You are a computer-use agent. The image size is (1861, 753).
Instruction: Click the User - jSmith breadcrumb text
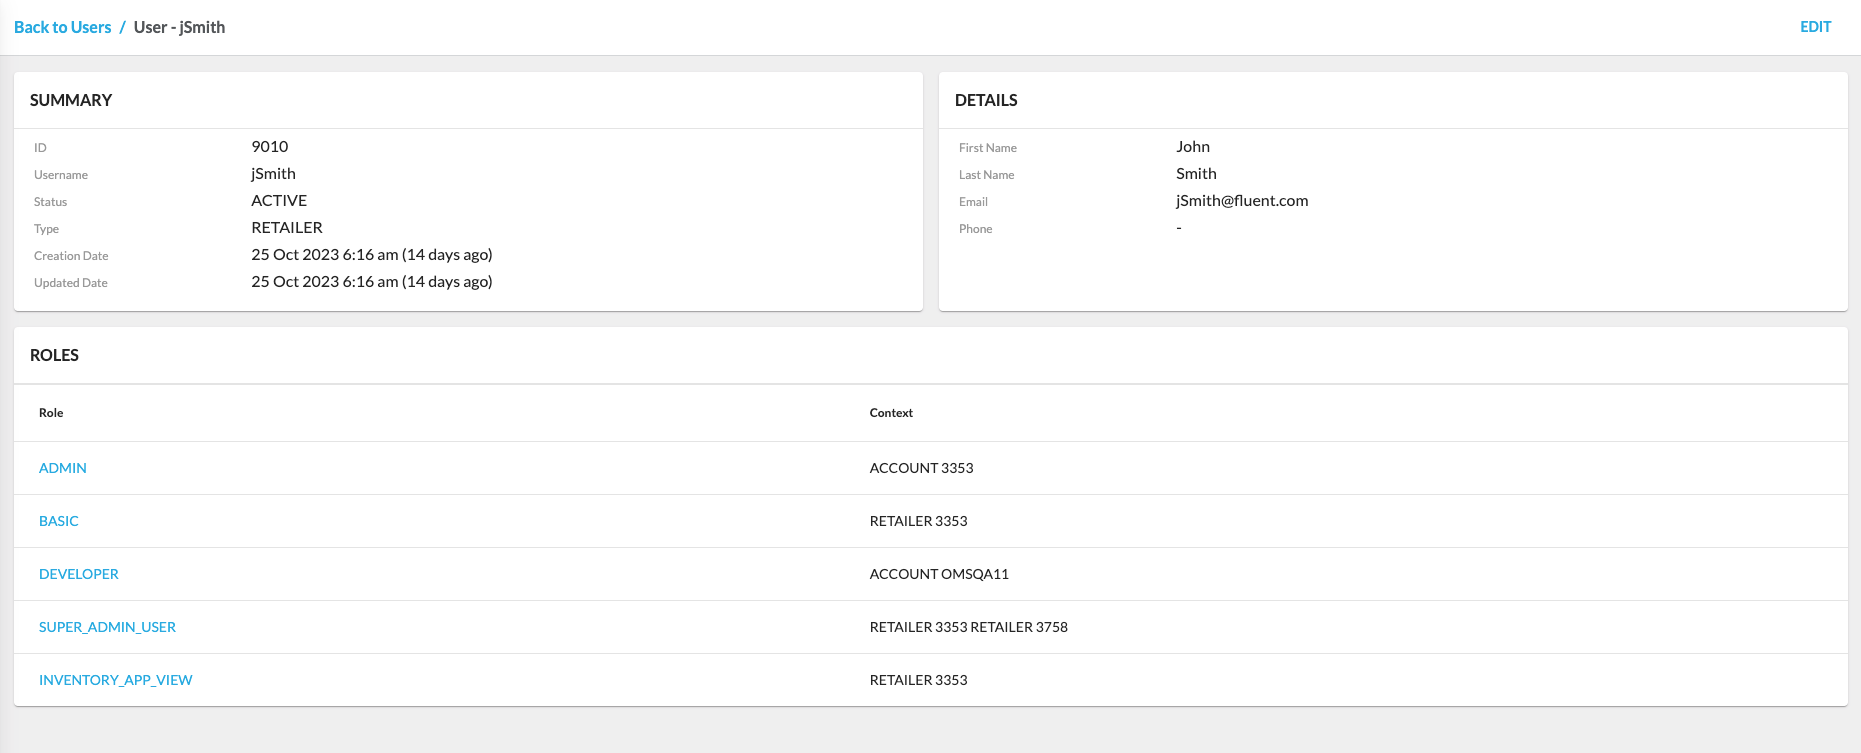click(x=179, y=27)
